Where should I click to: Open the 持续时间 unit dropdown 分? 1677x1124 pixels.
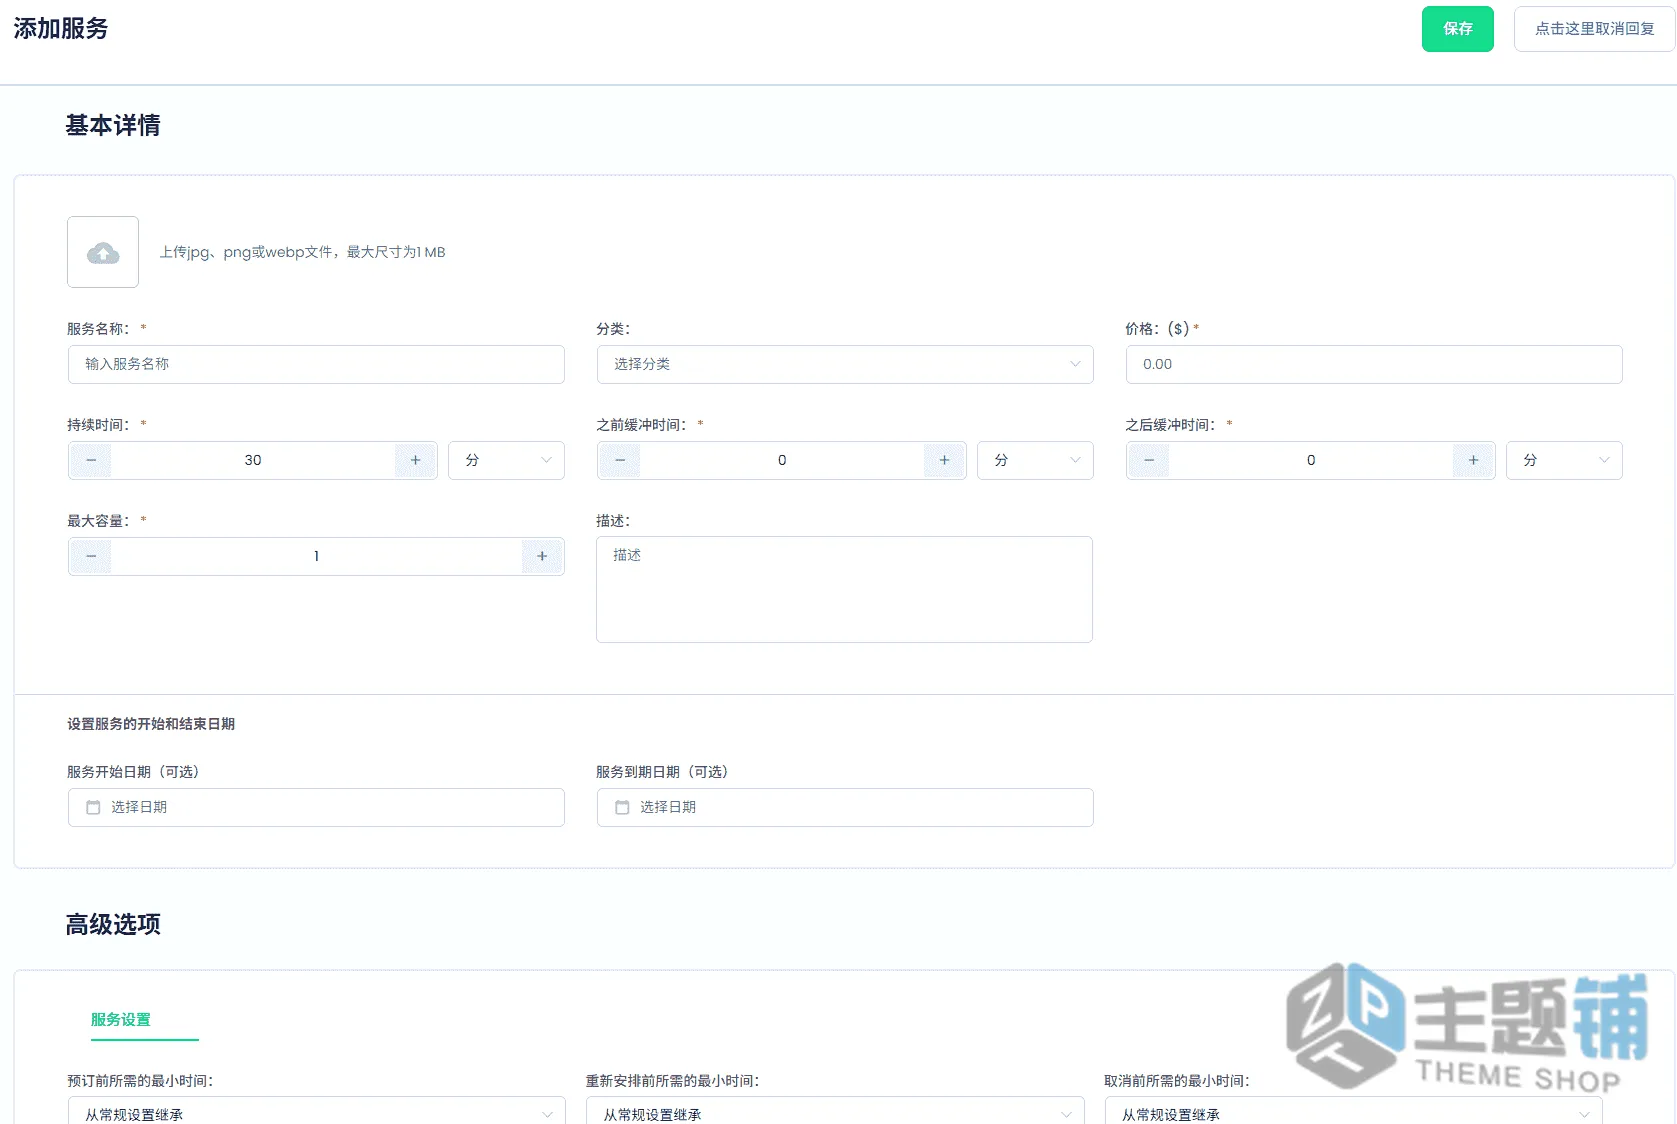pos(506,460)
